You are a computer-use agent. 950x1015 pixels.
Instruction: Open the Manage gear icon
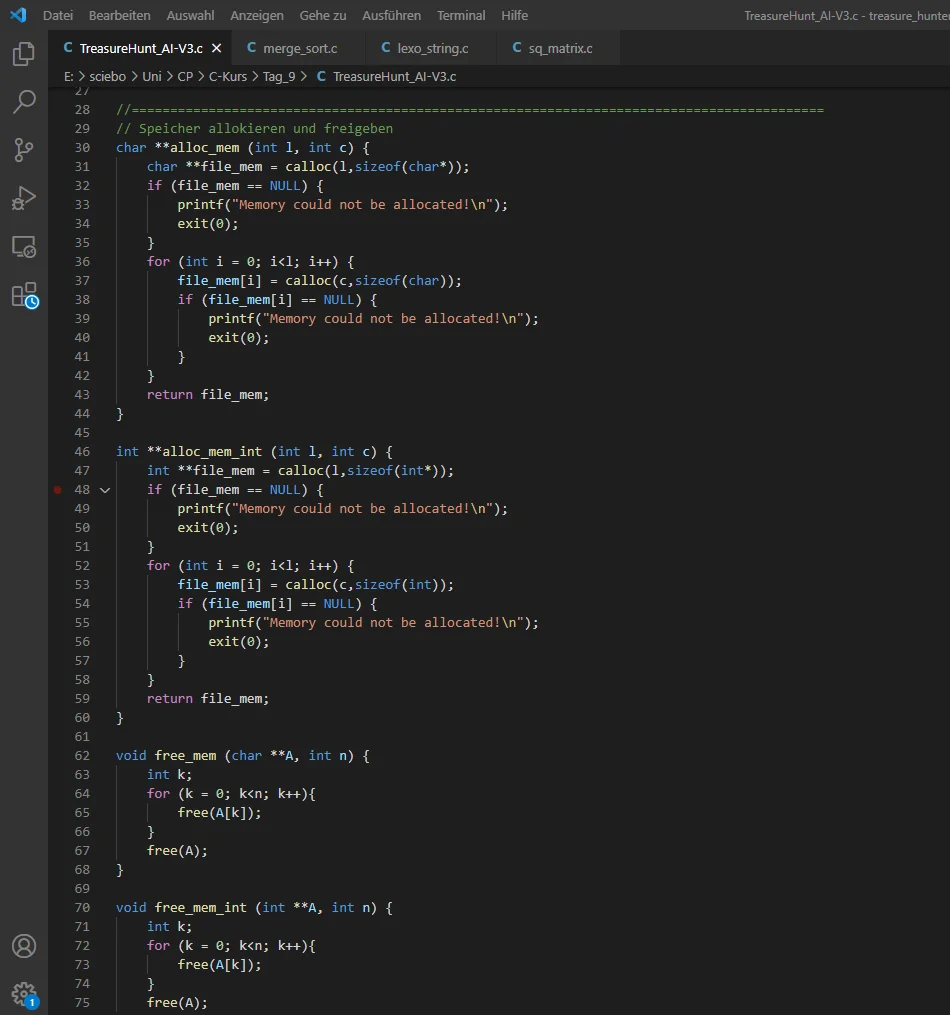point(24,993)
